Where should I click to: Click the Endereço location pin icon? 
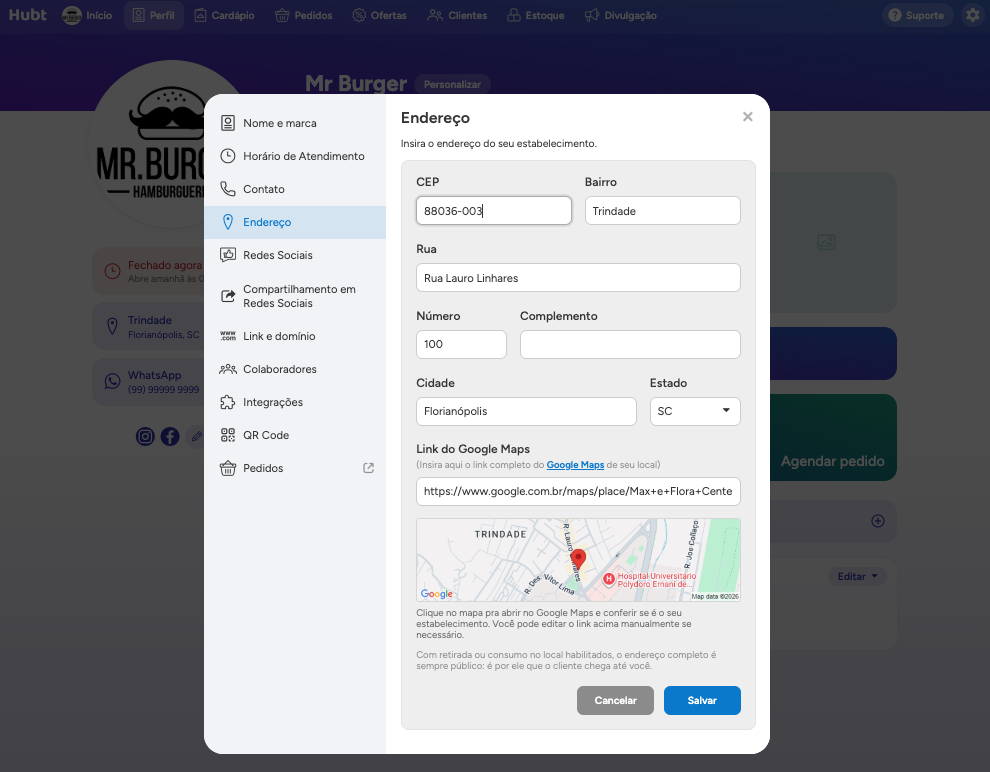[228, 222]
